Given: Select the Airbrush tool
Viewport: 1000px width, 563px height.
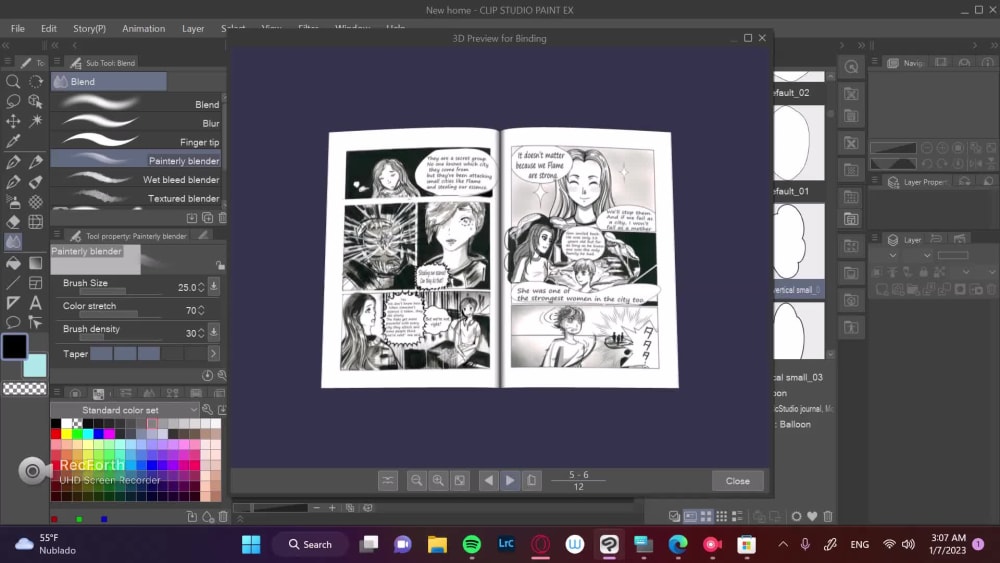Looking at the screenshot, I should tap(13, 202).
